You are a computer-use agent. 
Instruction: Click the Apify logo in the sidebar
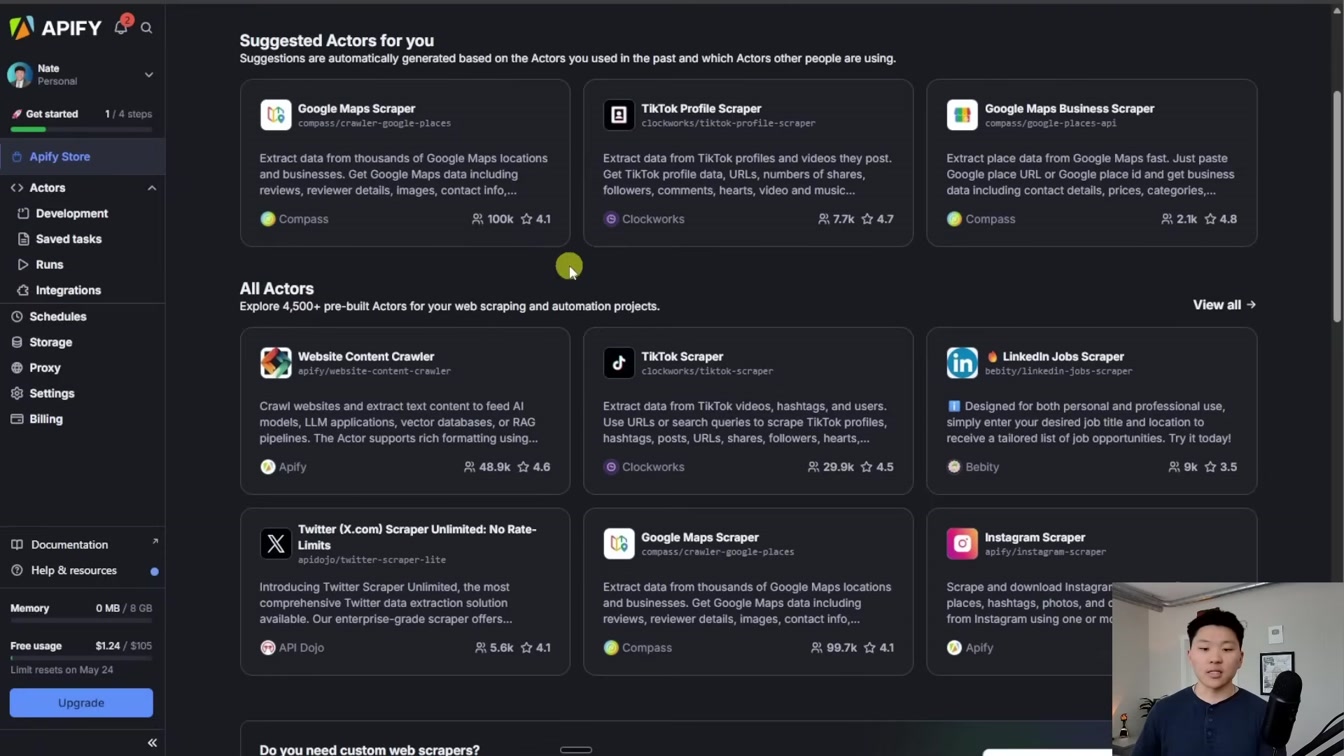(x=56, y=27)
